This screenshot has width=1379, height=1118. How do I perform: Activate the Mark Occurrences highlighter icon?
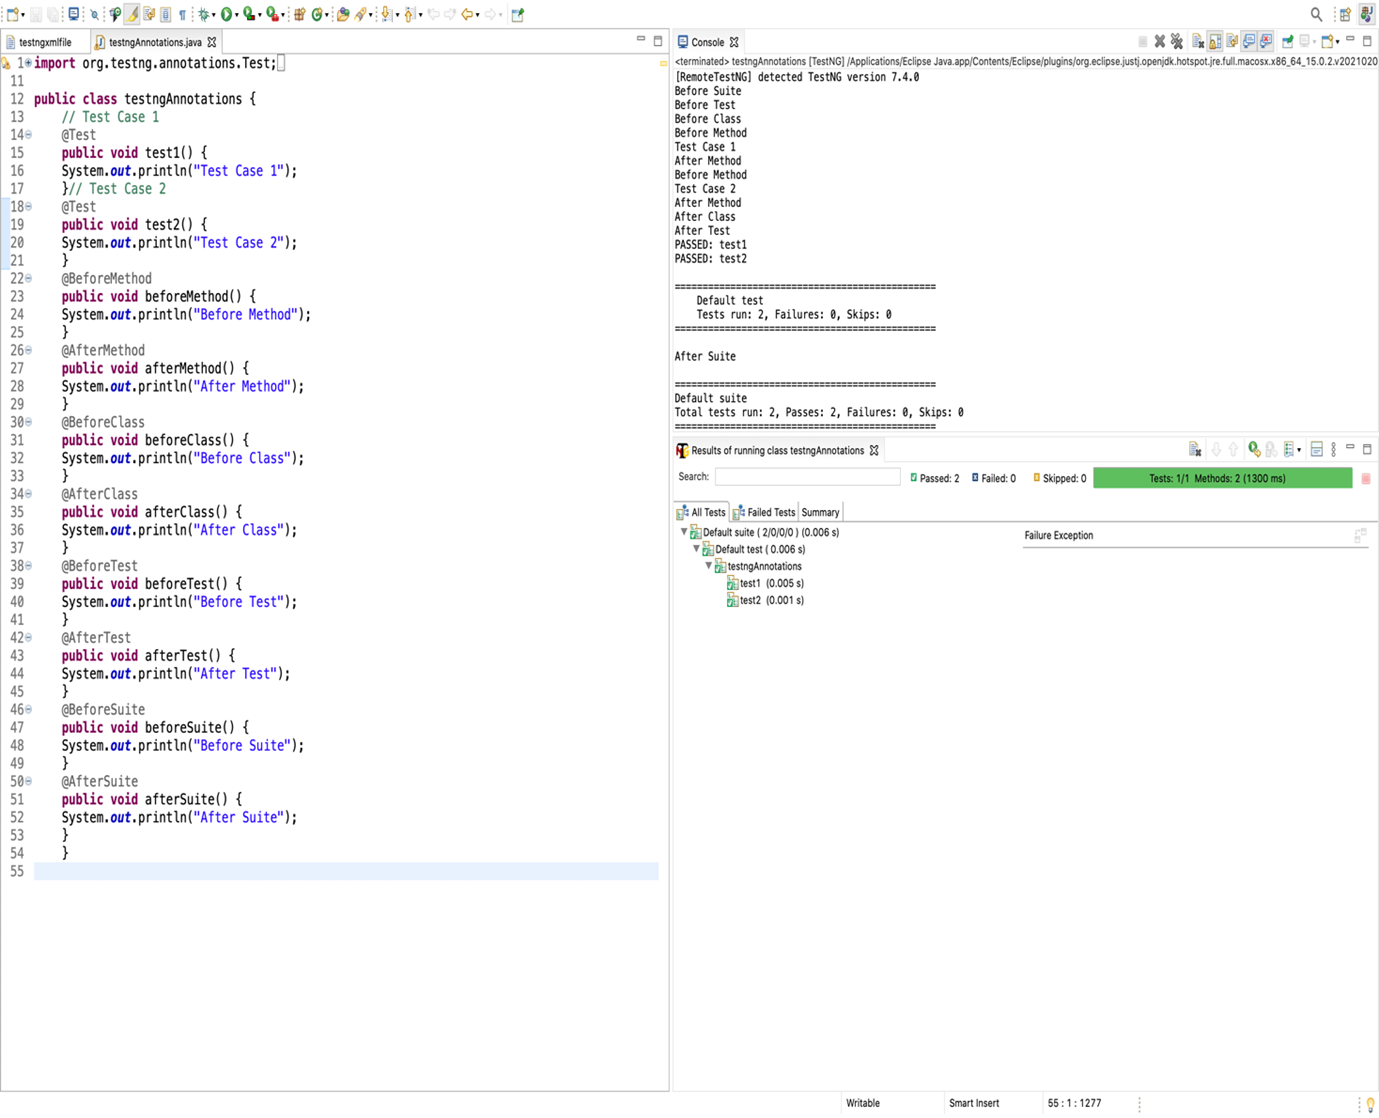point(131,14)
